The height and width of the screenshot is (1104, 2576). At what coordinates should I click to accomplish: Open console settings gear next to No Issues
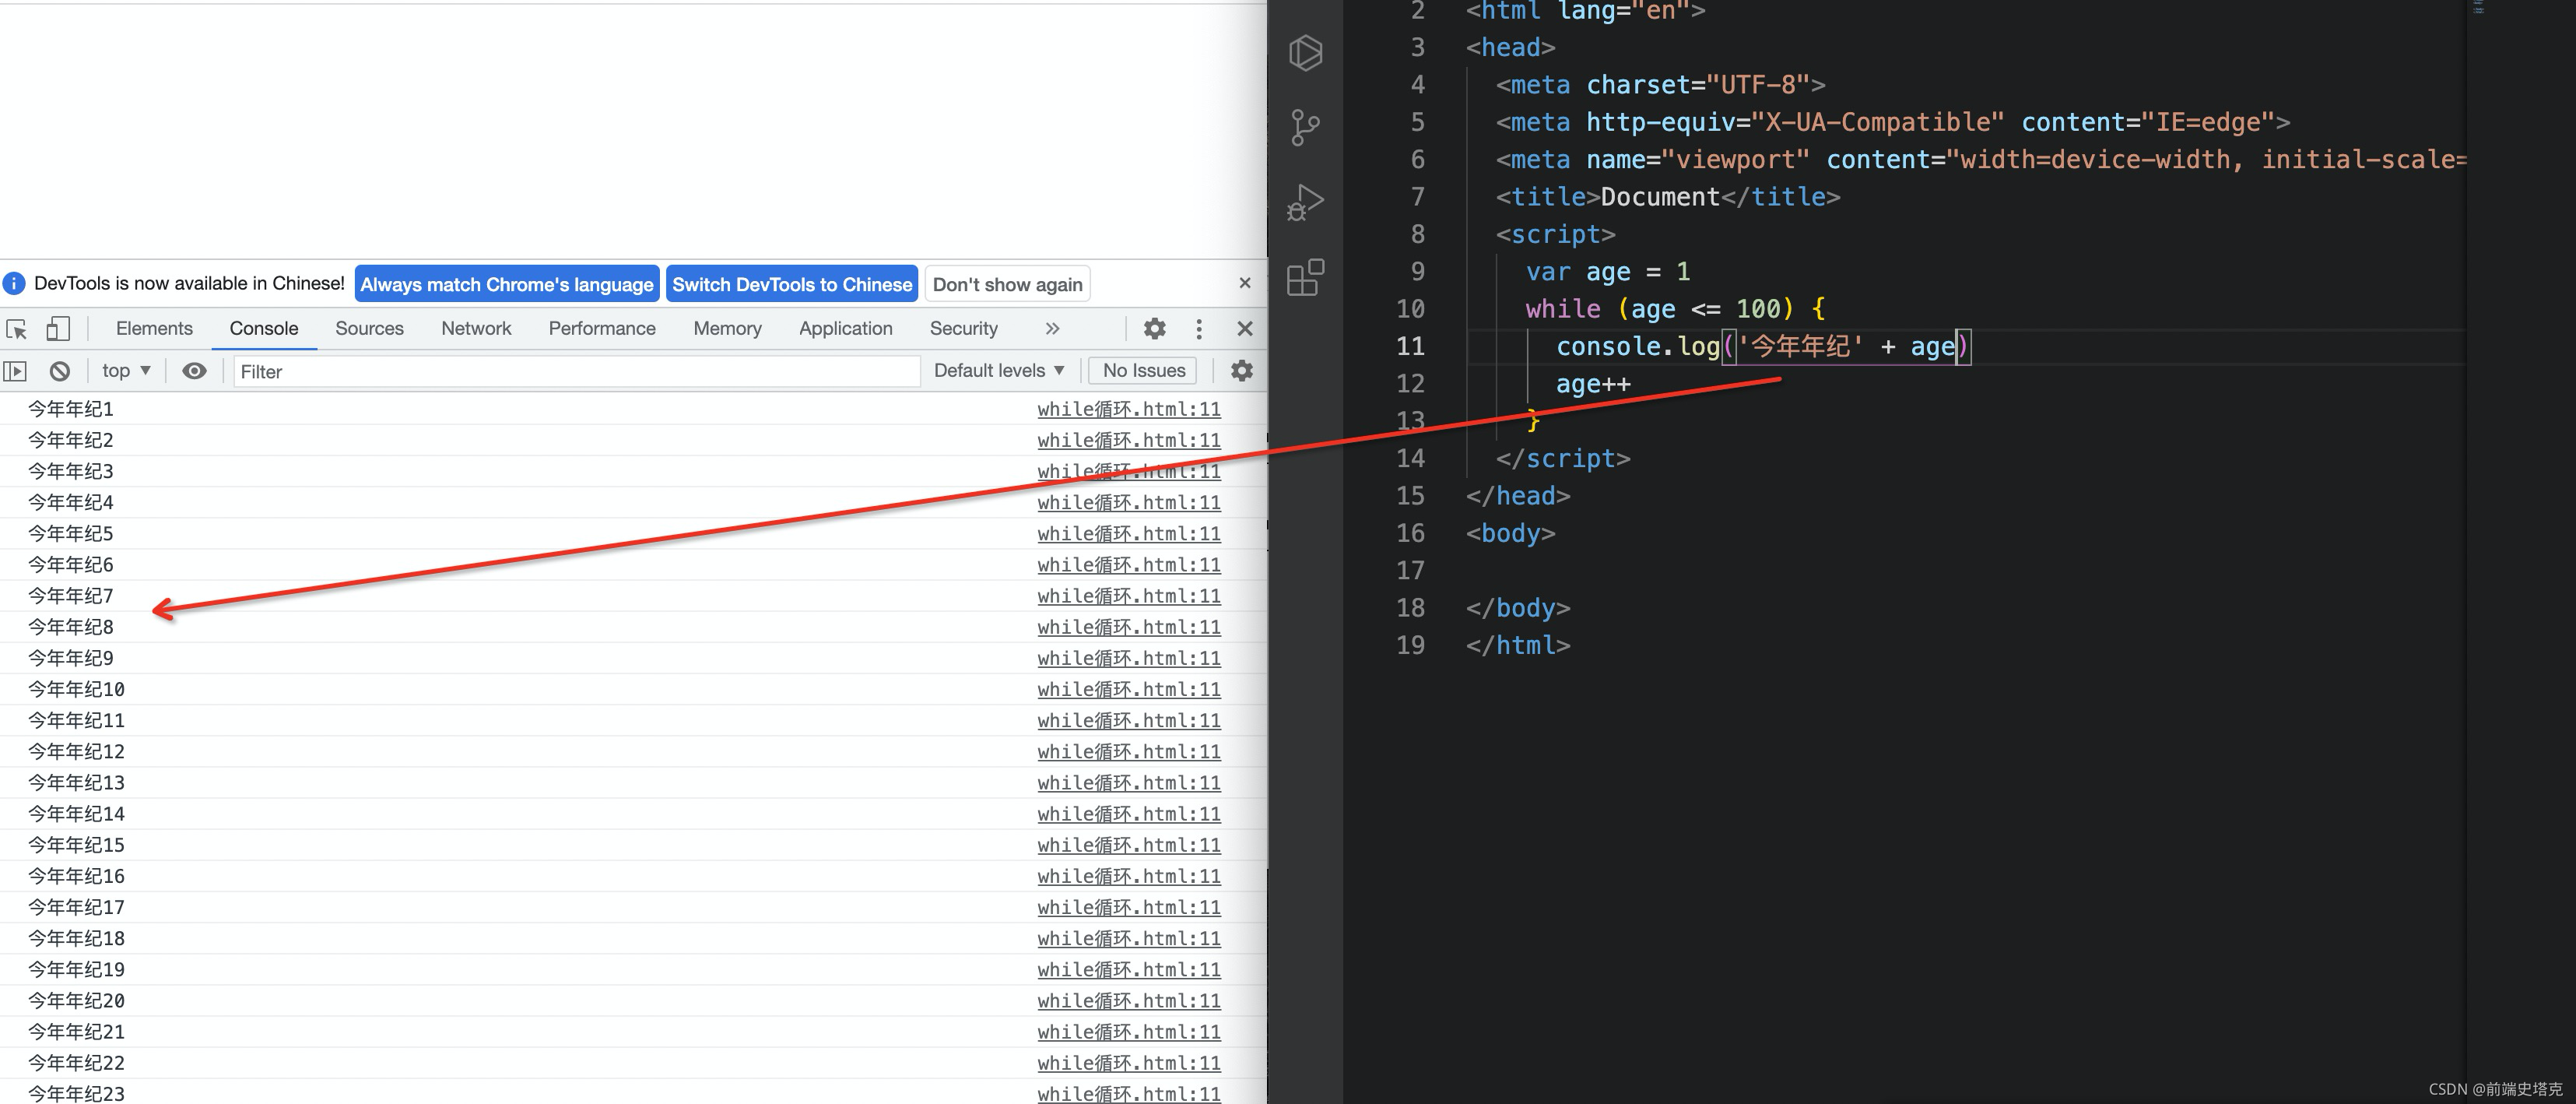click(1241, 371)
